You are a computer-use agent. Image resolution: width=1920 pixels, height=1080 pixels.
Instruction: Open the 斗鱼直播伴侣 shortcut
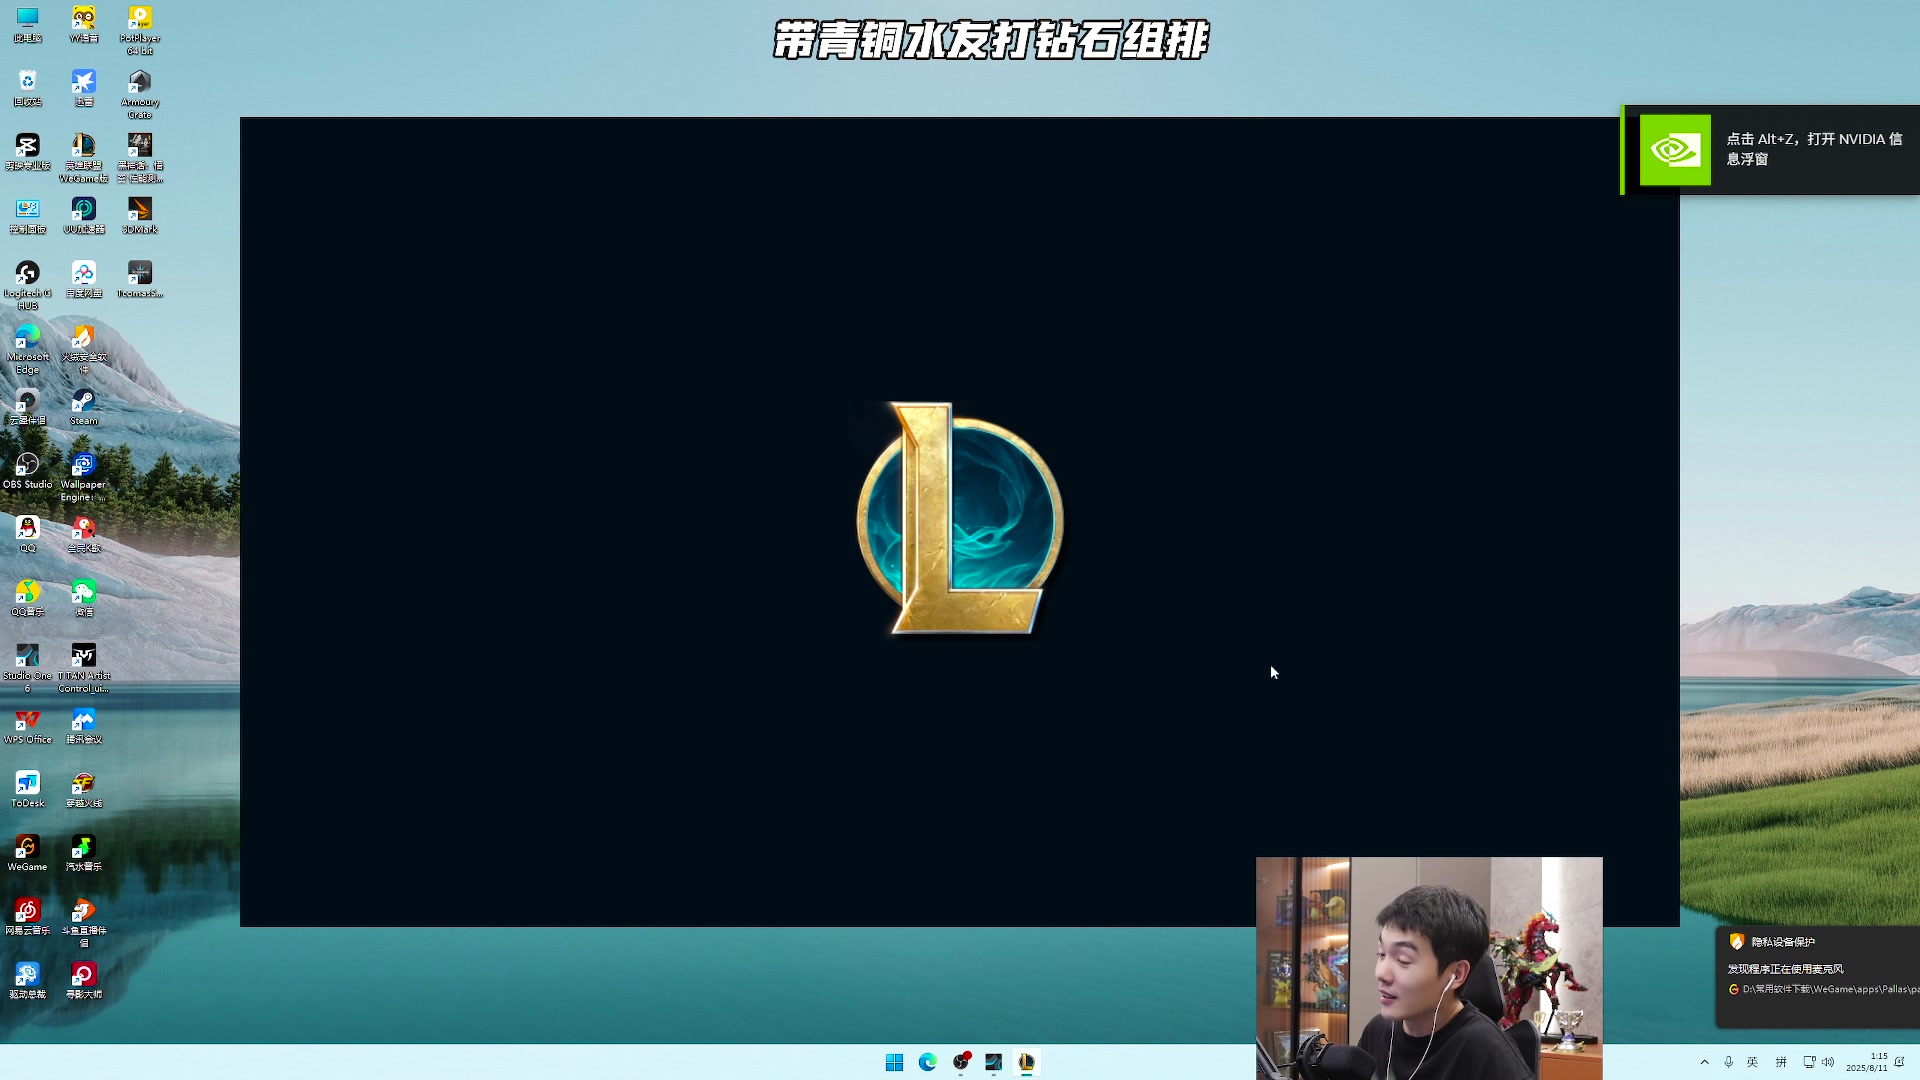(84, 923)
